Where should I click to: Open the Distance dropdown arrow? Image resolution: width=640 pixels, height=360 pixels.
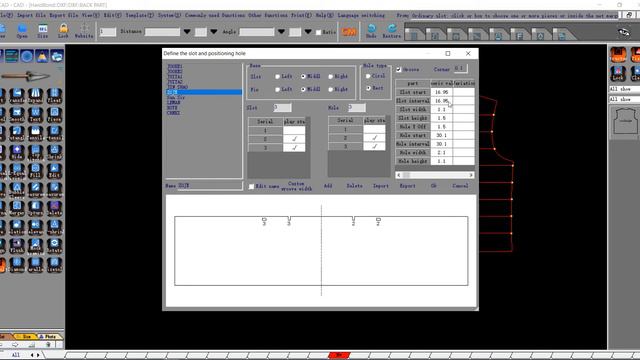point(187,32)
